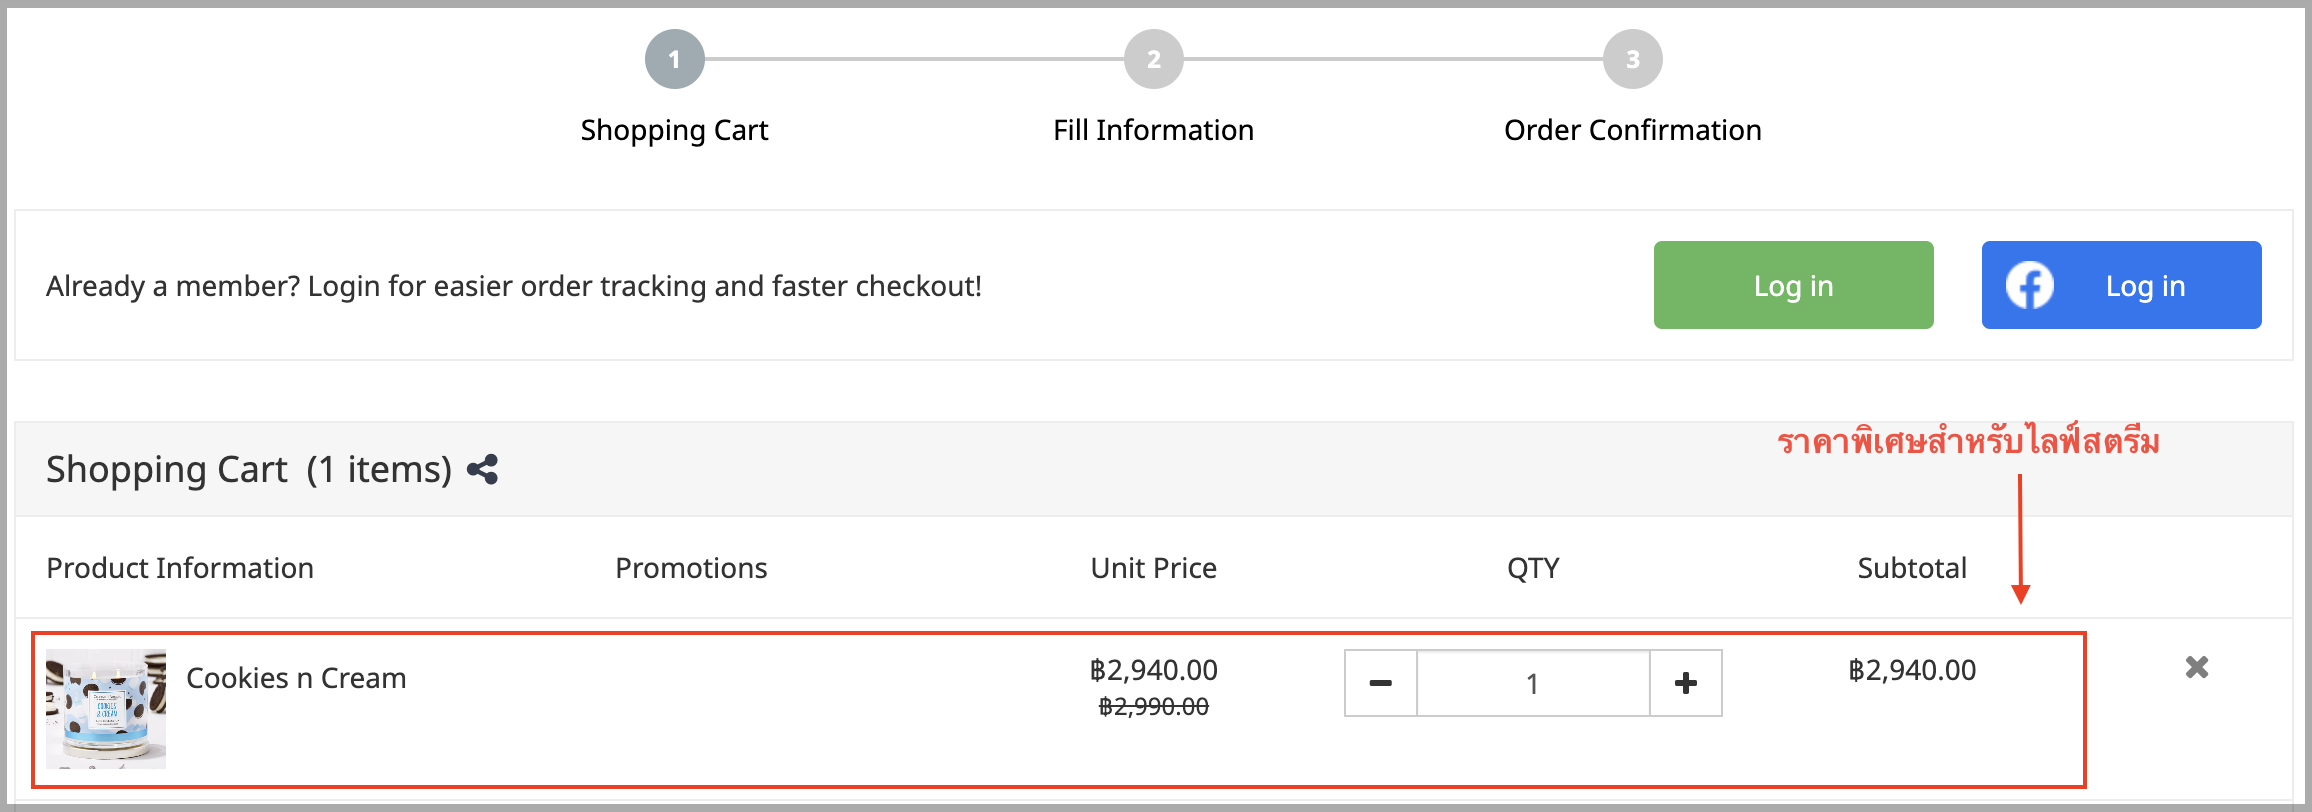Go to Order Confirmation step label
Viewport: 2312px width, 812px height.
[x=1633, y=130]
